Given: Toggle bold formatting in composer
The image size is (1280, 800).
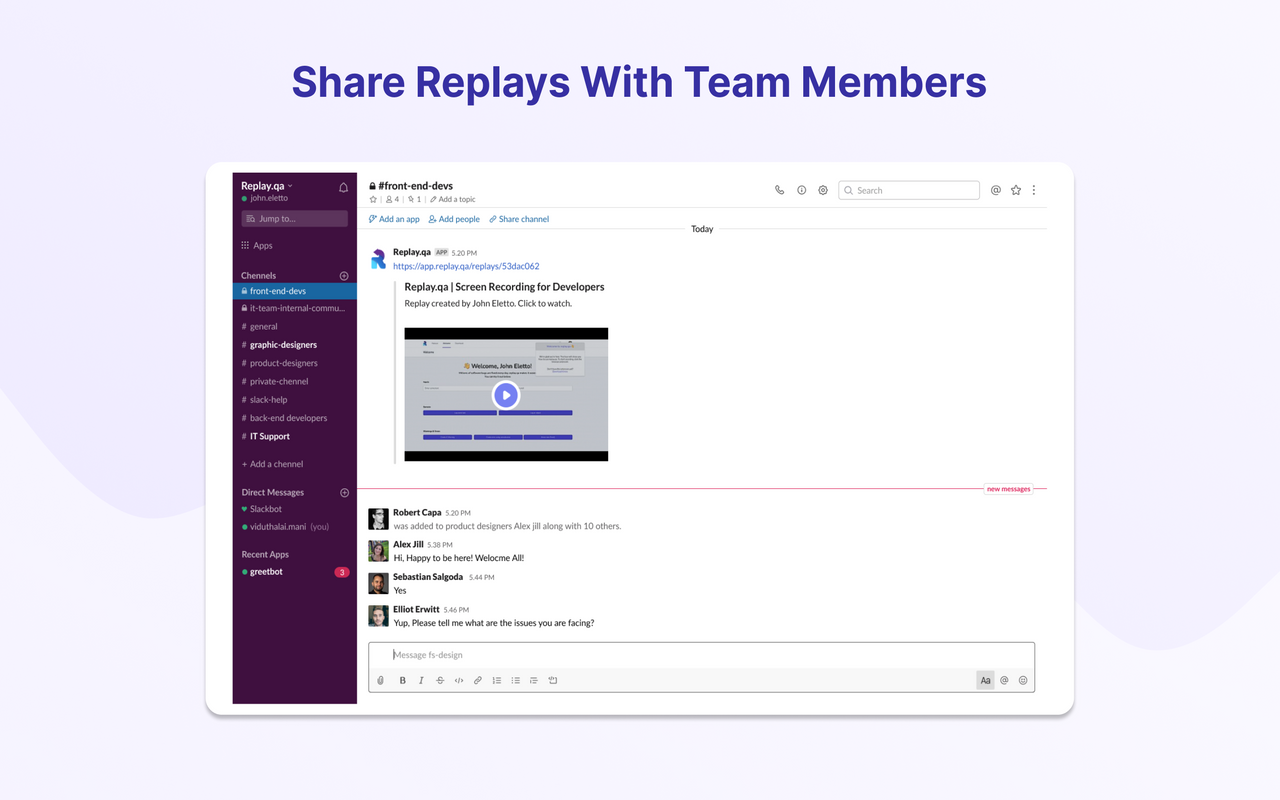Looking at the screenshot, I should [x=403, y=681].
